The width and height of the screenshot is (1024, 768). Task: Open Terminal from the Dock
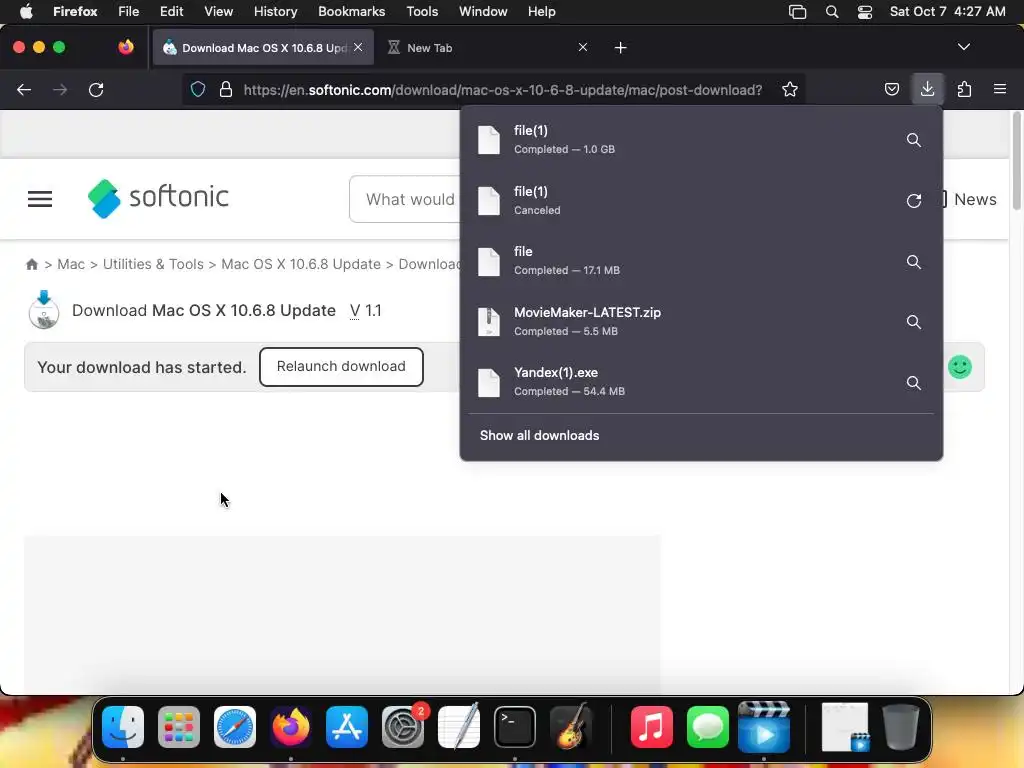click(x=515, y=727)
